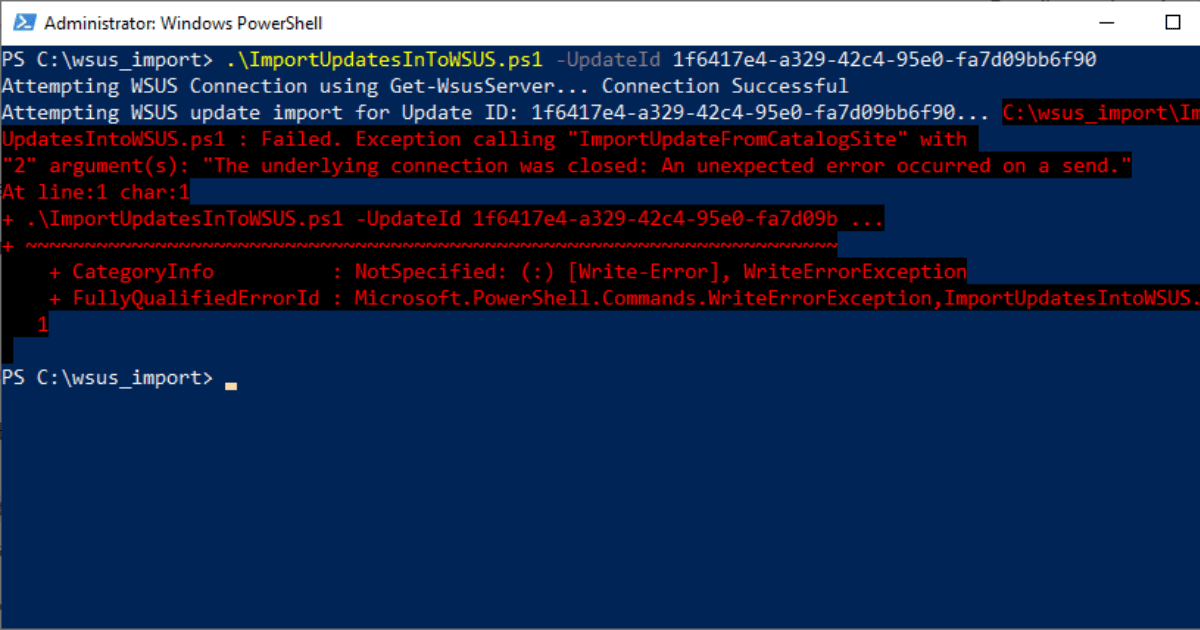Image resolution: width=1200 pixels, height=630 pixels.
Task: Click "Microsoft.PowerShell.Commands" in the error ID
Action: click(x=525, y=298)
